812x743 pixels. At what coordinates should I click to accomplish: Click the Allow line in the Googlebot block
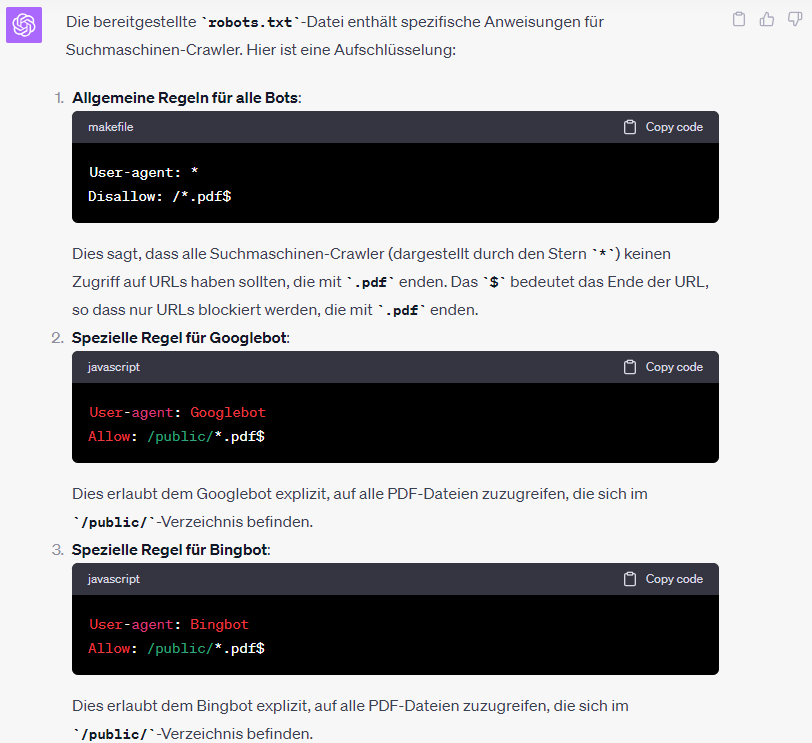[x=176, y=436]
